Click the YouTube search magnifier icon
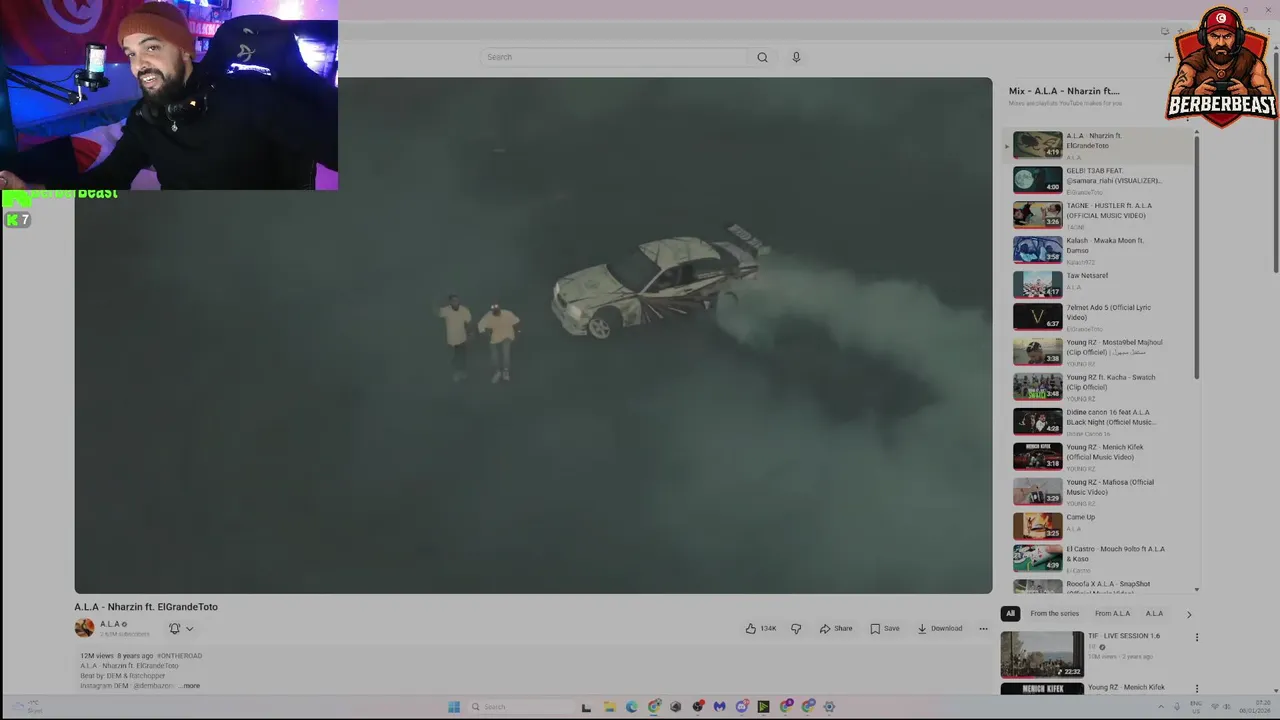Viewport: 1280px width, 720px height. 762,57
